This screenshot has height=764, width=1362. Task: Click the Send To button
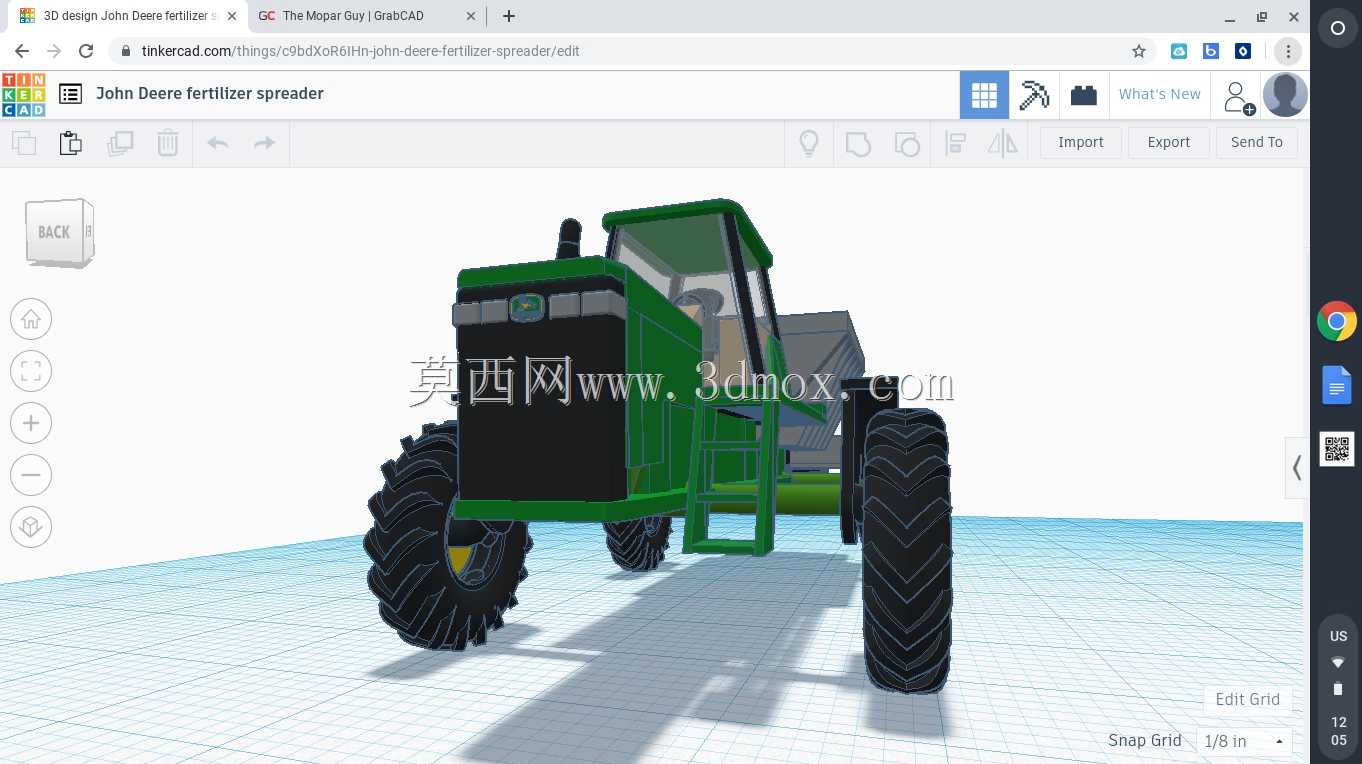(1257, 143)
